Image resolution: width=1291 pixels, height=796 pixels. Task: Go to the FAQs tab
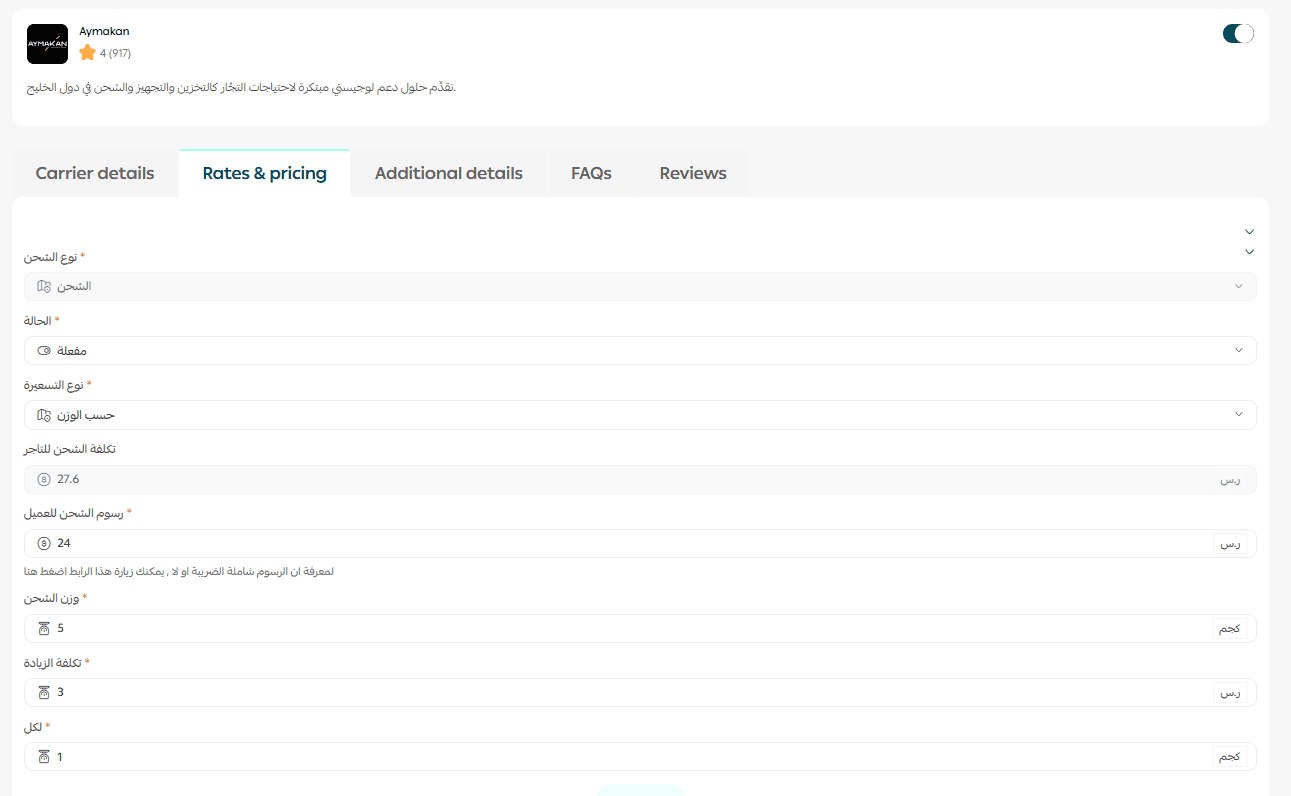coord(591,173)
